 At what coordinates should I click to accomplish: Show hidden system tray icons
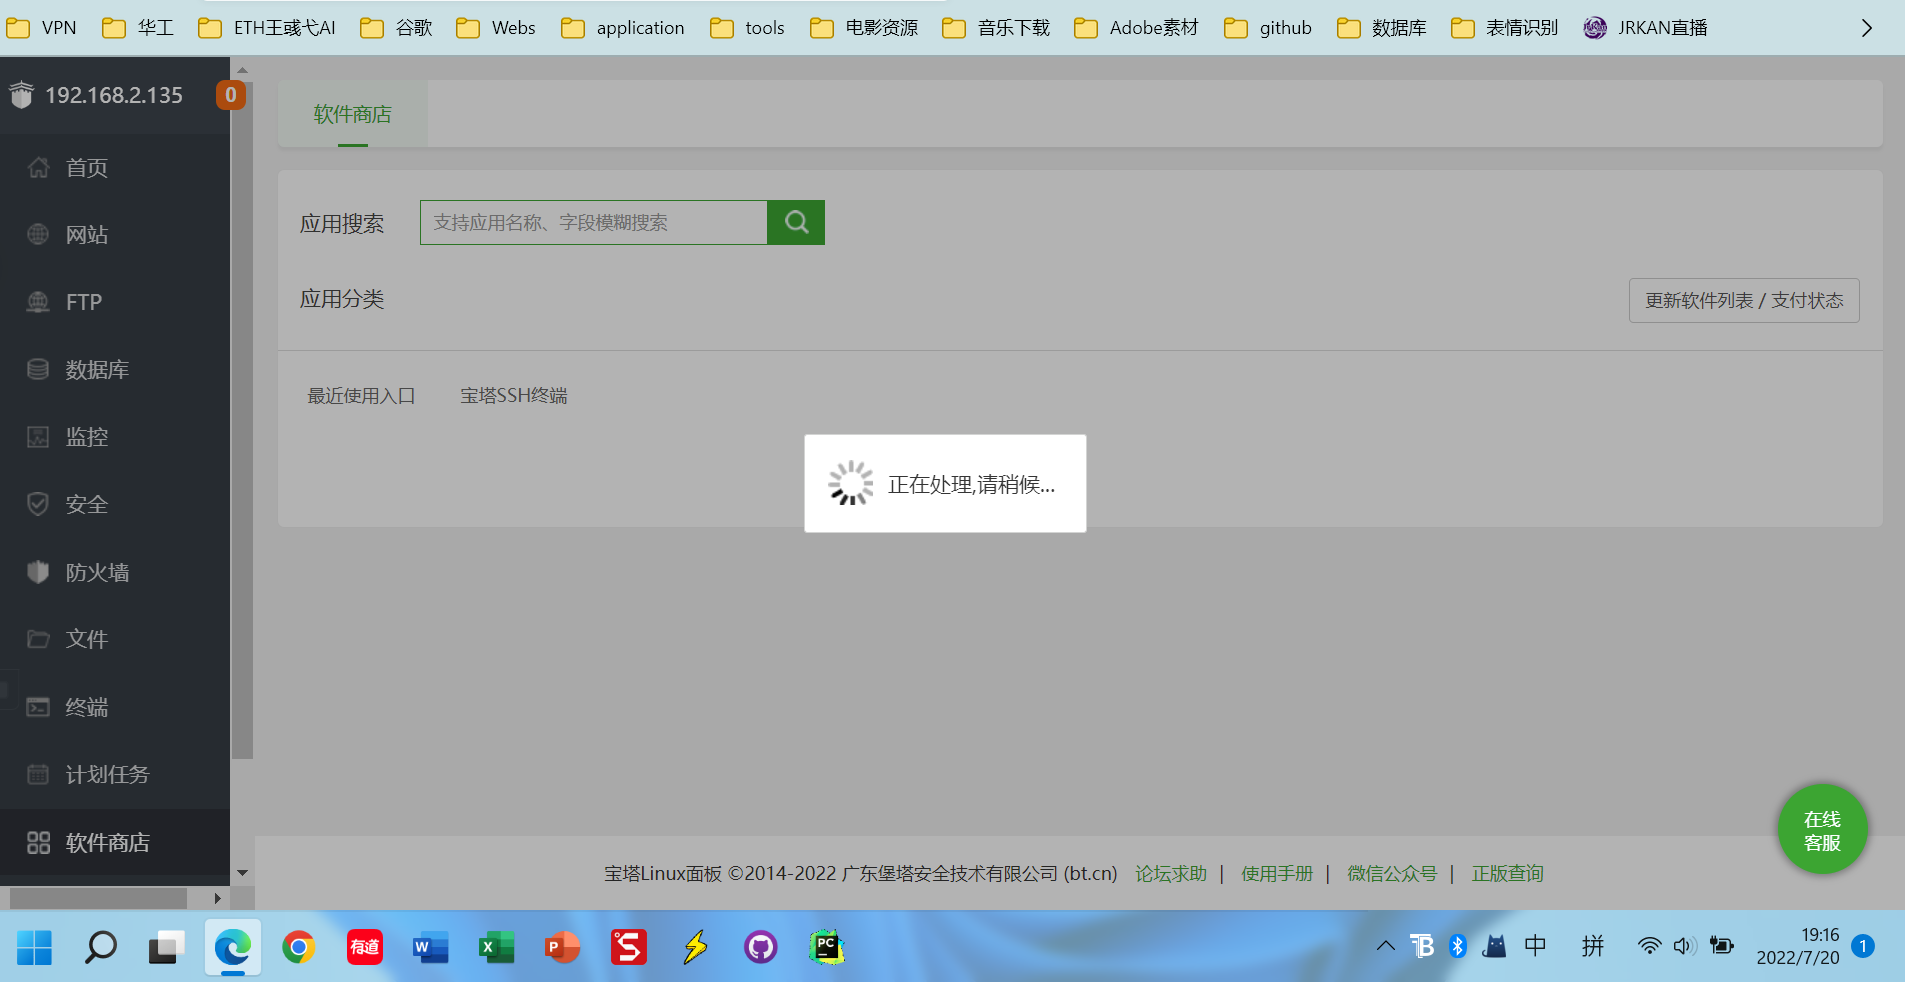1384,946
